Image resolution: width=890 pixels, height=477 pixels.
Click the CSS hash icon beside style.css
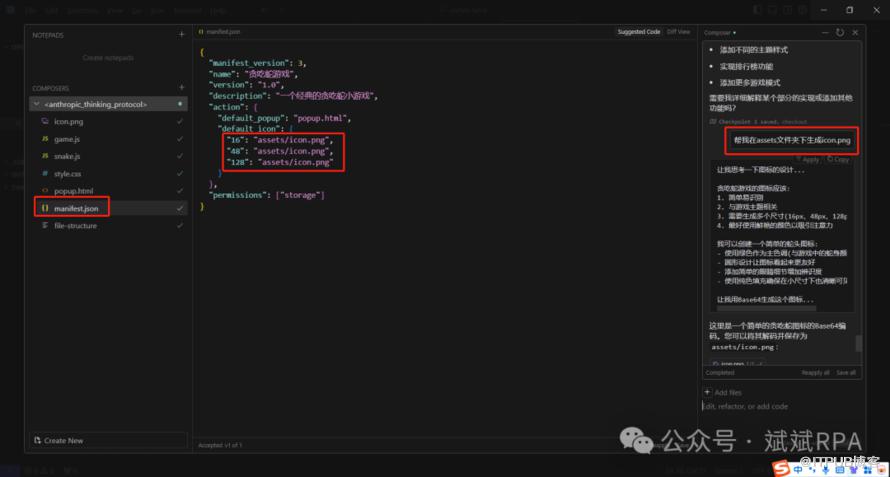45,174
